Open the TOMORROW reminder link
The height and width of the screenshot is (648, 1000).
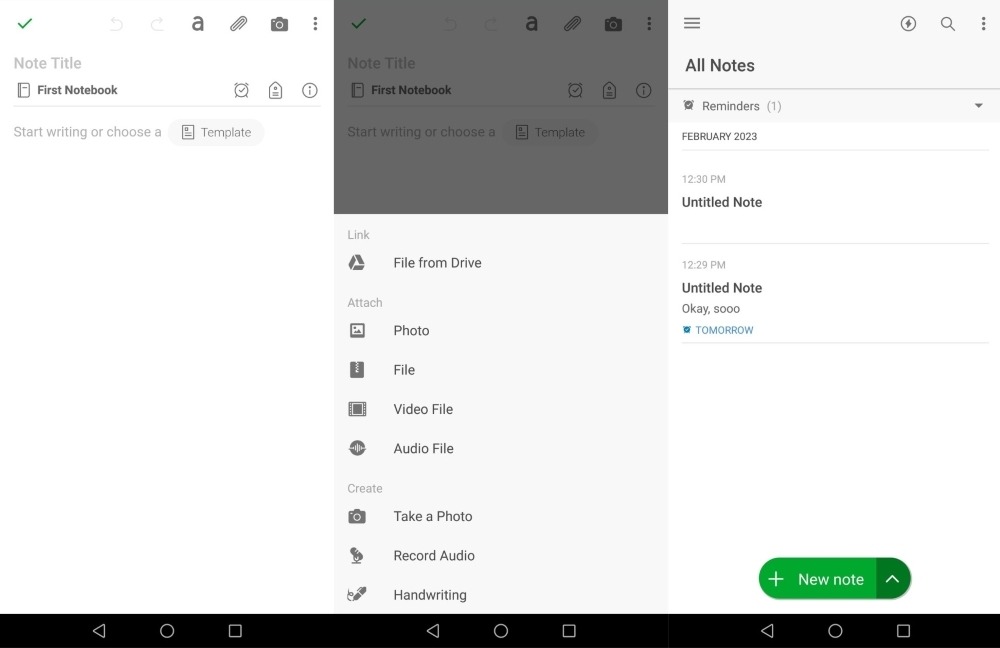pyautogui.click(x=718, y=330)
